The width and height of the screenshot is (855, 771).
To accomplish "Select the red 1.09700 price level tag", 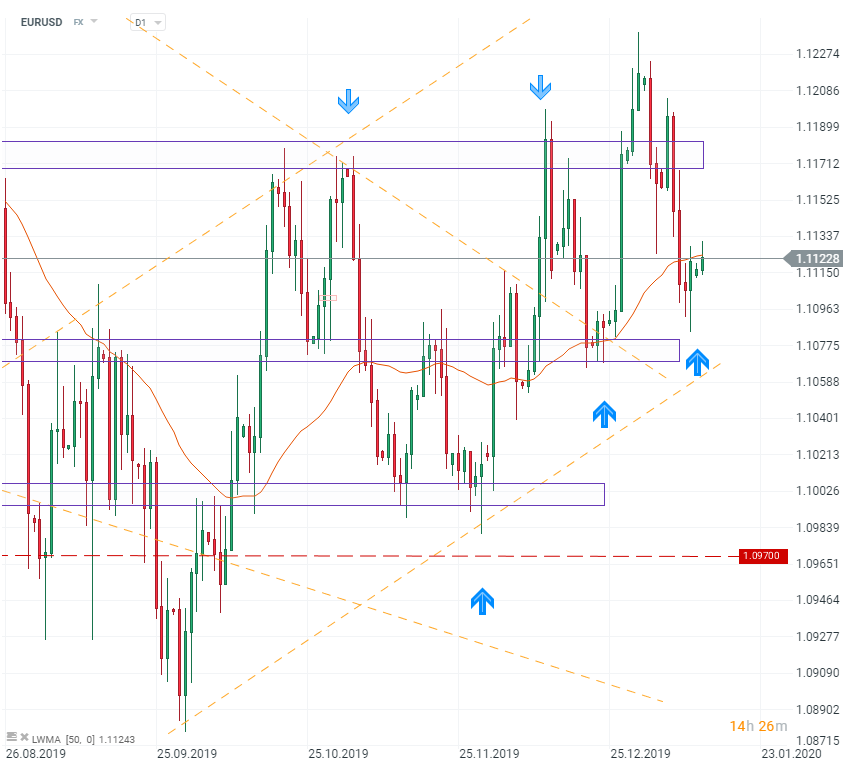I will tap(763, 556).
